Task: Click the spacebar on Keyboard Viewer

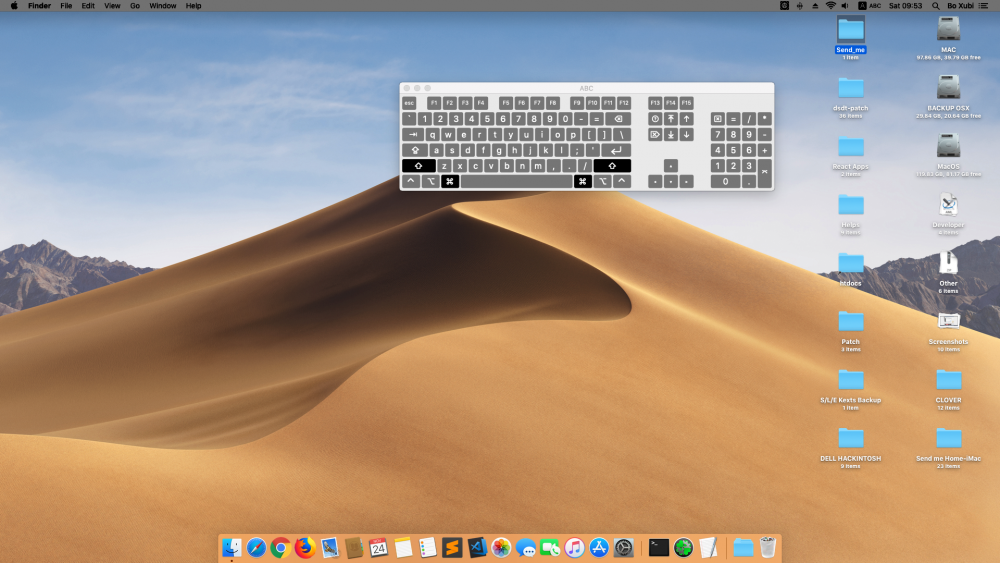Action: pyautogui.click(x=517, y=182)
